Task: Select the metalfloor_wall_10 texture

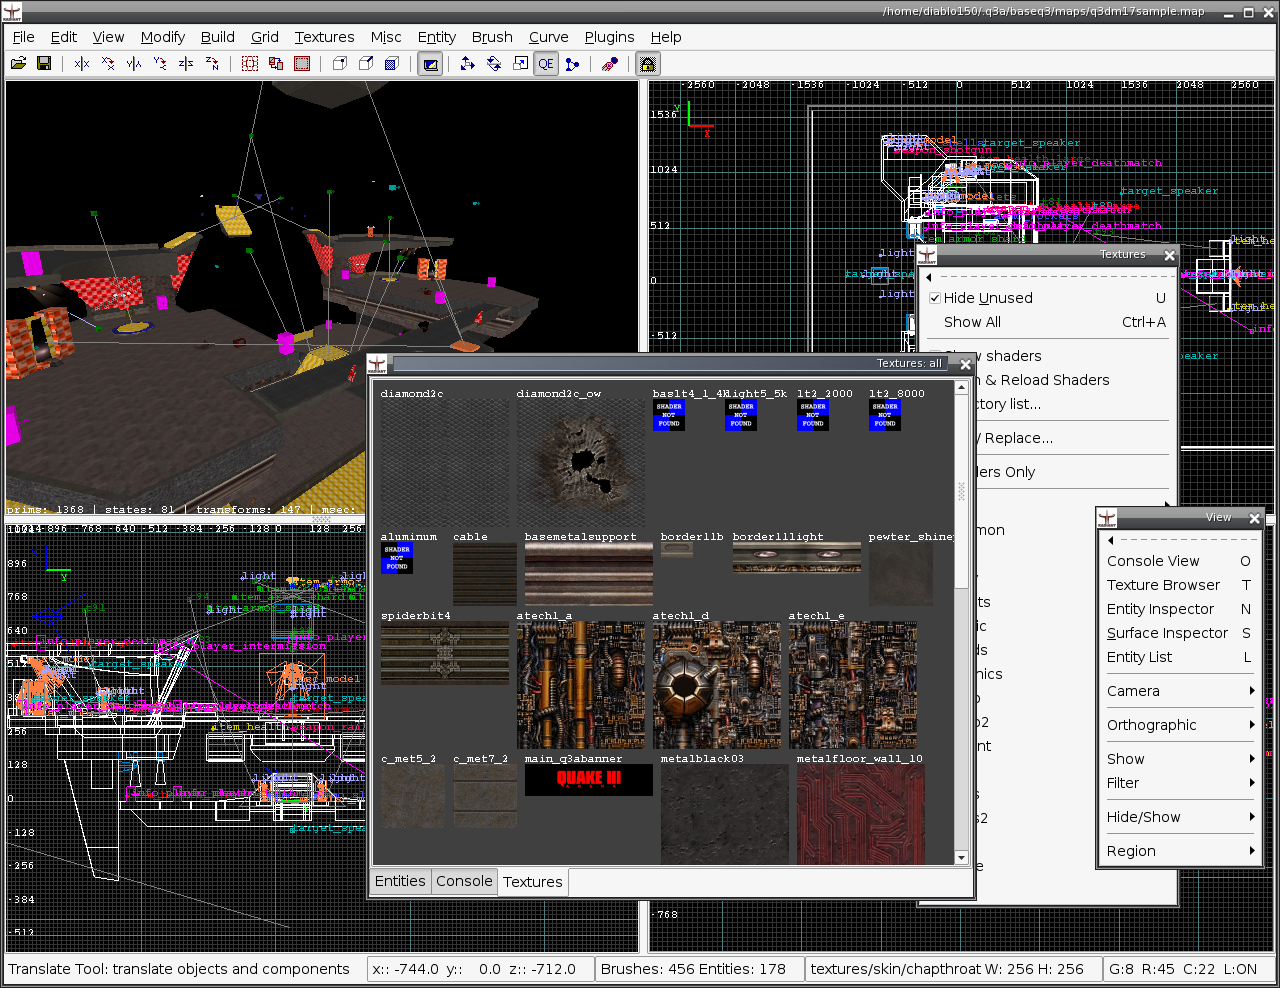Action: coord(860,814)
